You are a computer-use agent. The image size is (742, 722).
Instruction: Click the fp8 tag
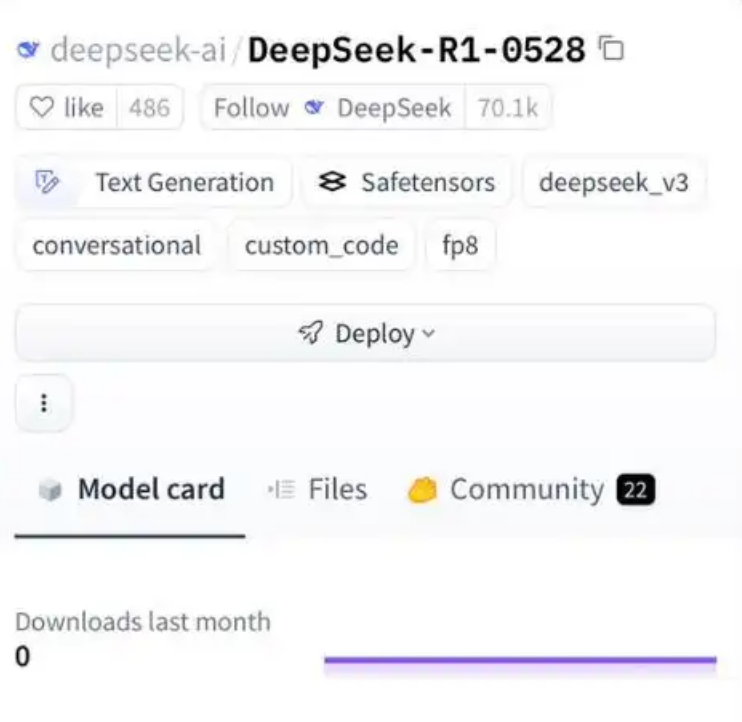pyautogui.click(x=460, y=246)
